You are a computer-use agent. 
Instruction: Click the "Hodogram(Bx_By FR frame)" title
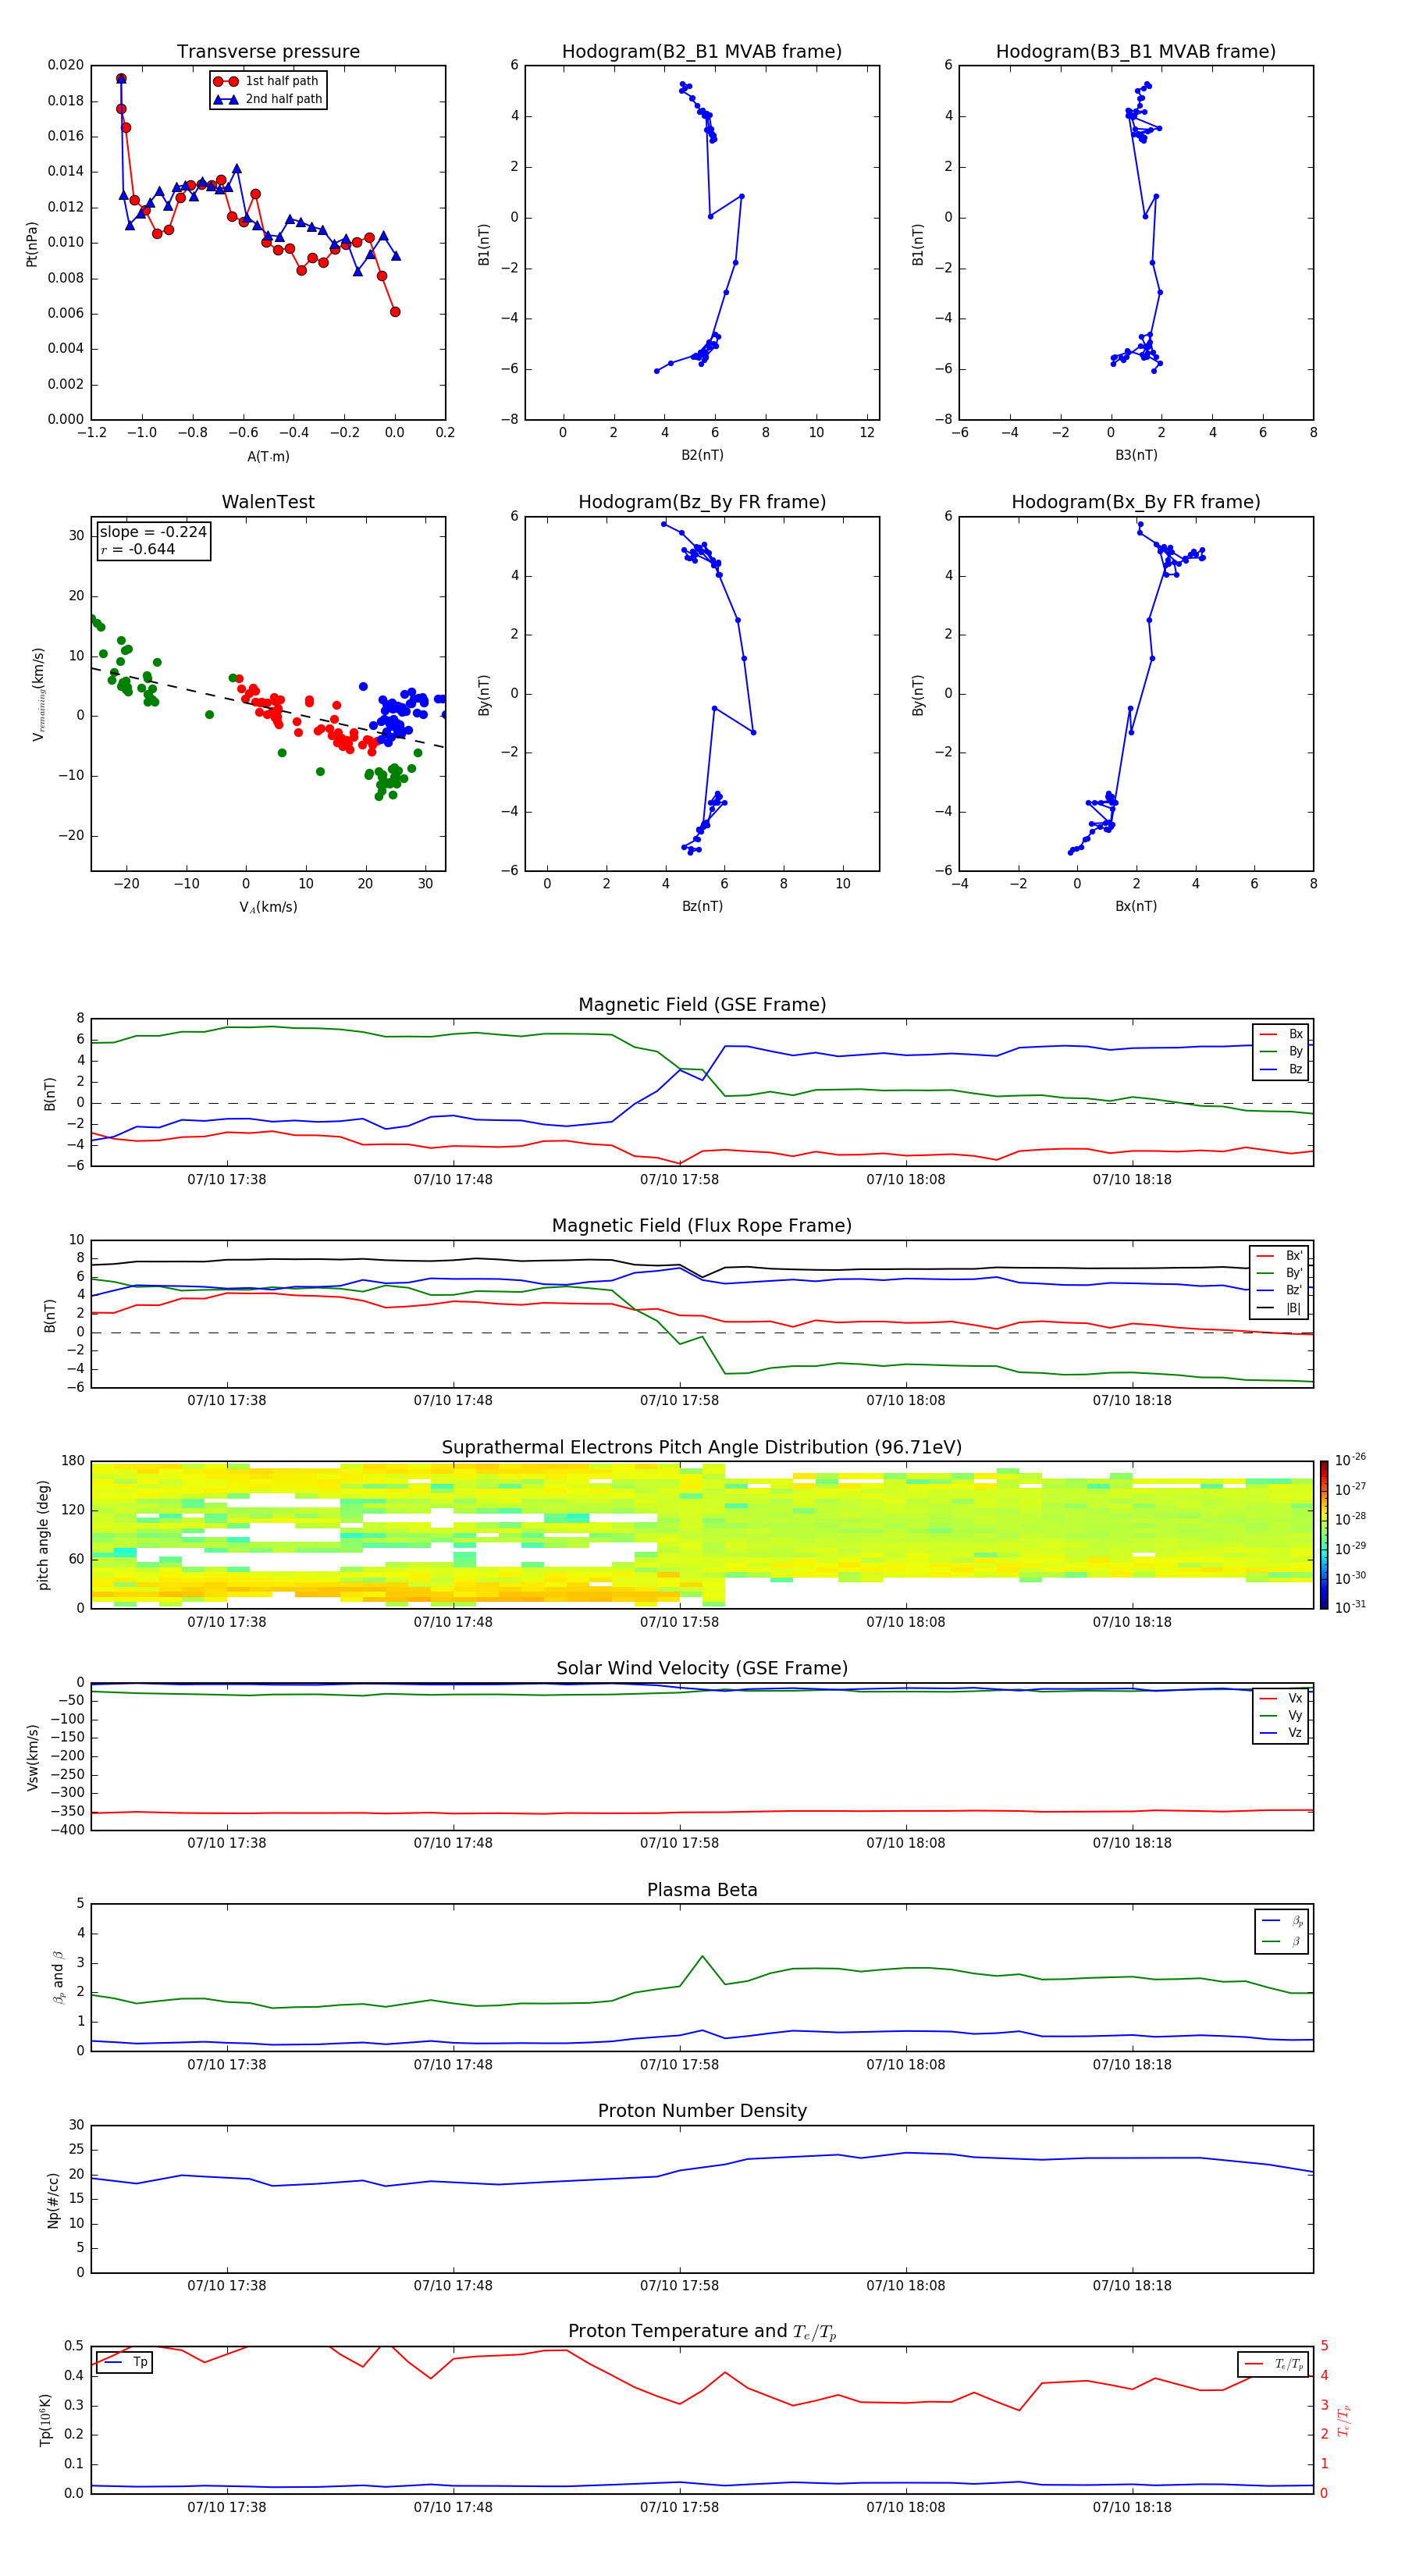(1136, 502)
